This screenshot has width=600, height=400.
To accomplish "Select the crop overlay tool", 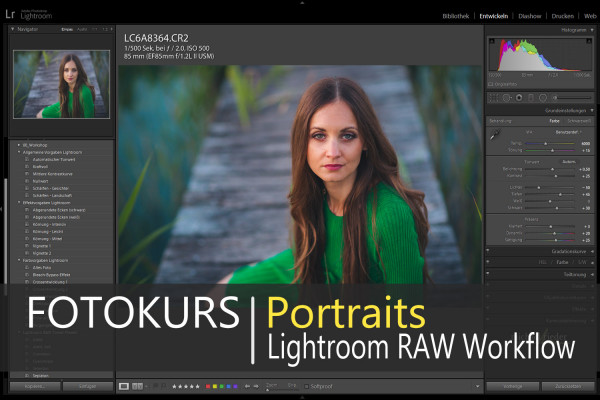I will click(494, 98).
